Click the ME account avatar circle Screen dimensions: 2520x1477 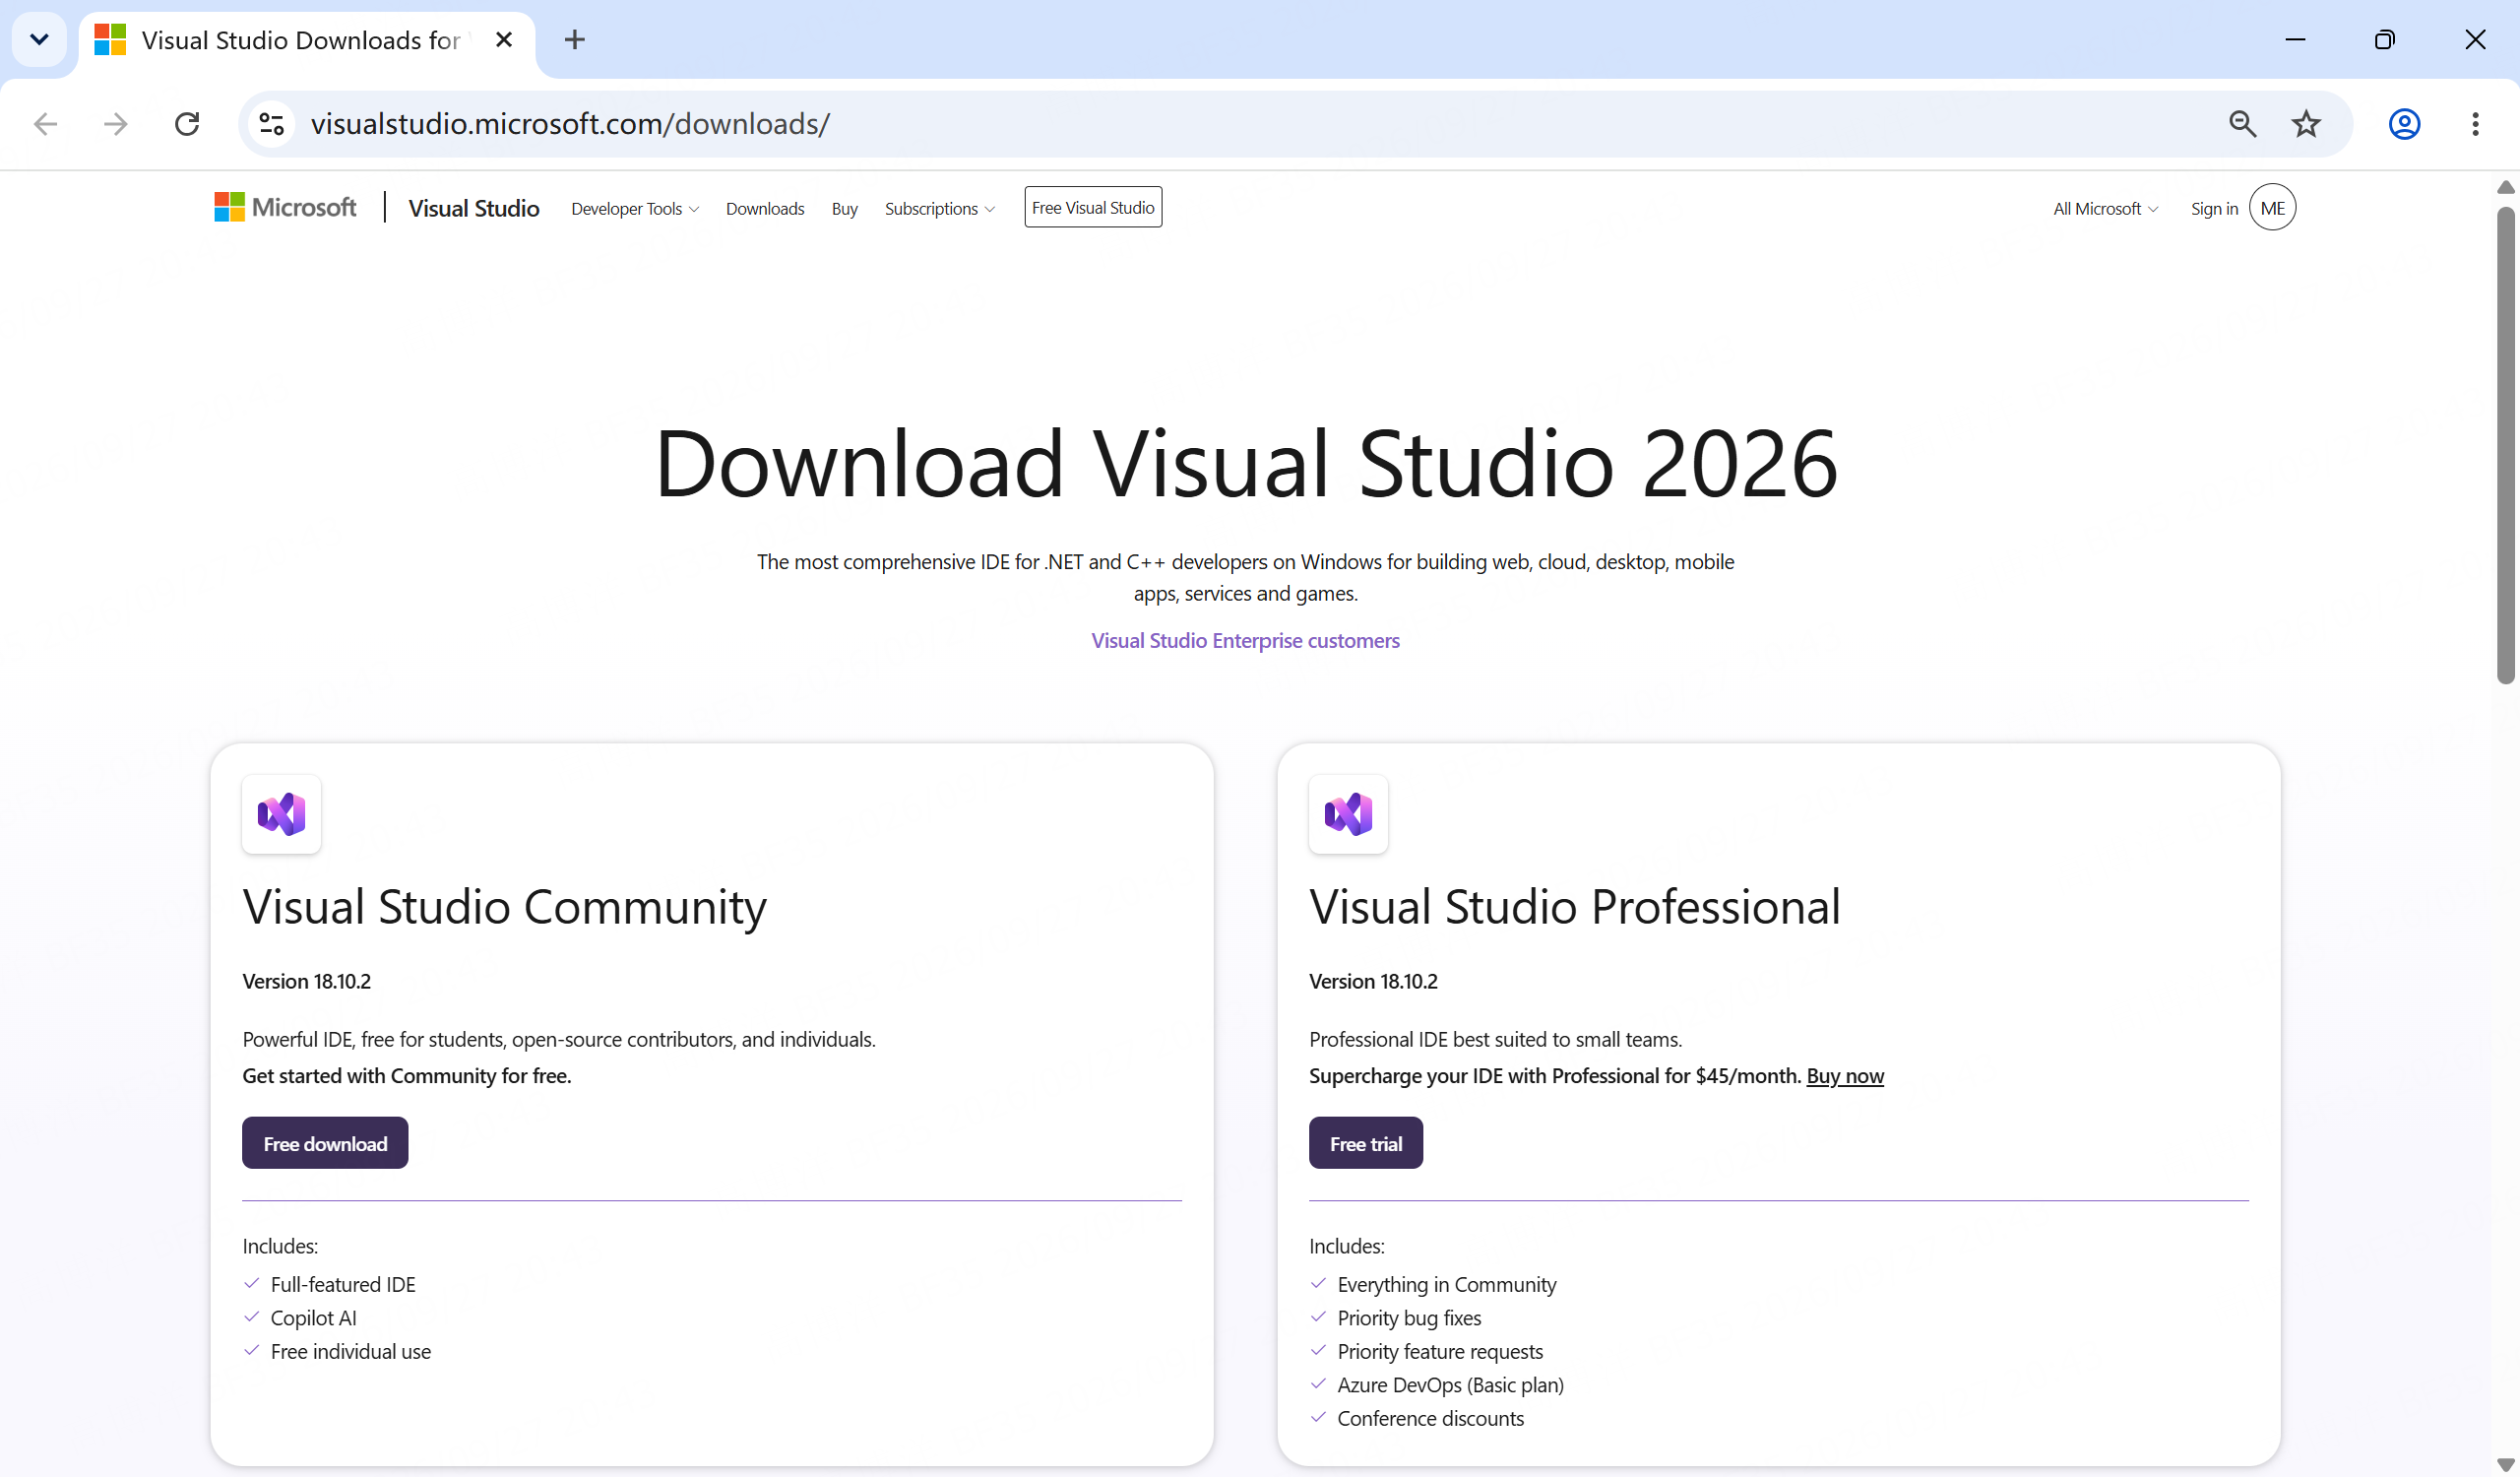click(2272, 208)
